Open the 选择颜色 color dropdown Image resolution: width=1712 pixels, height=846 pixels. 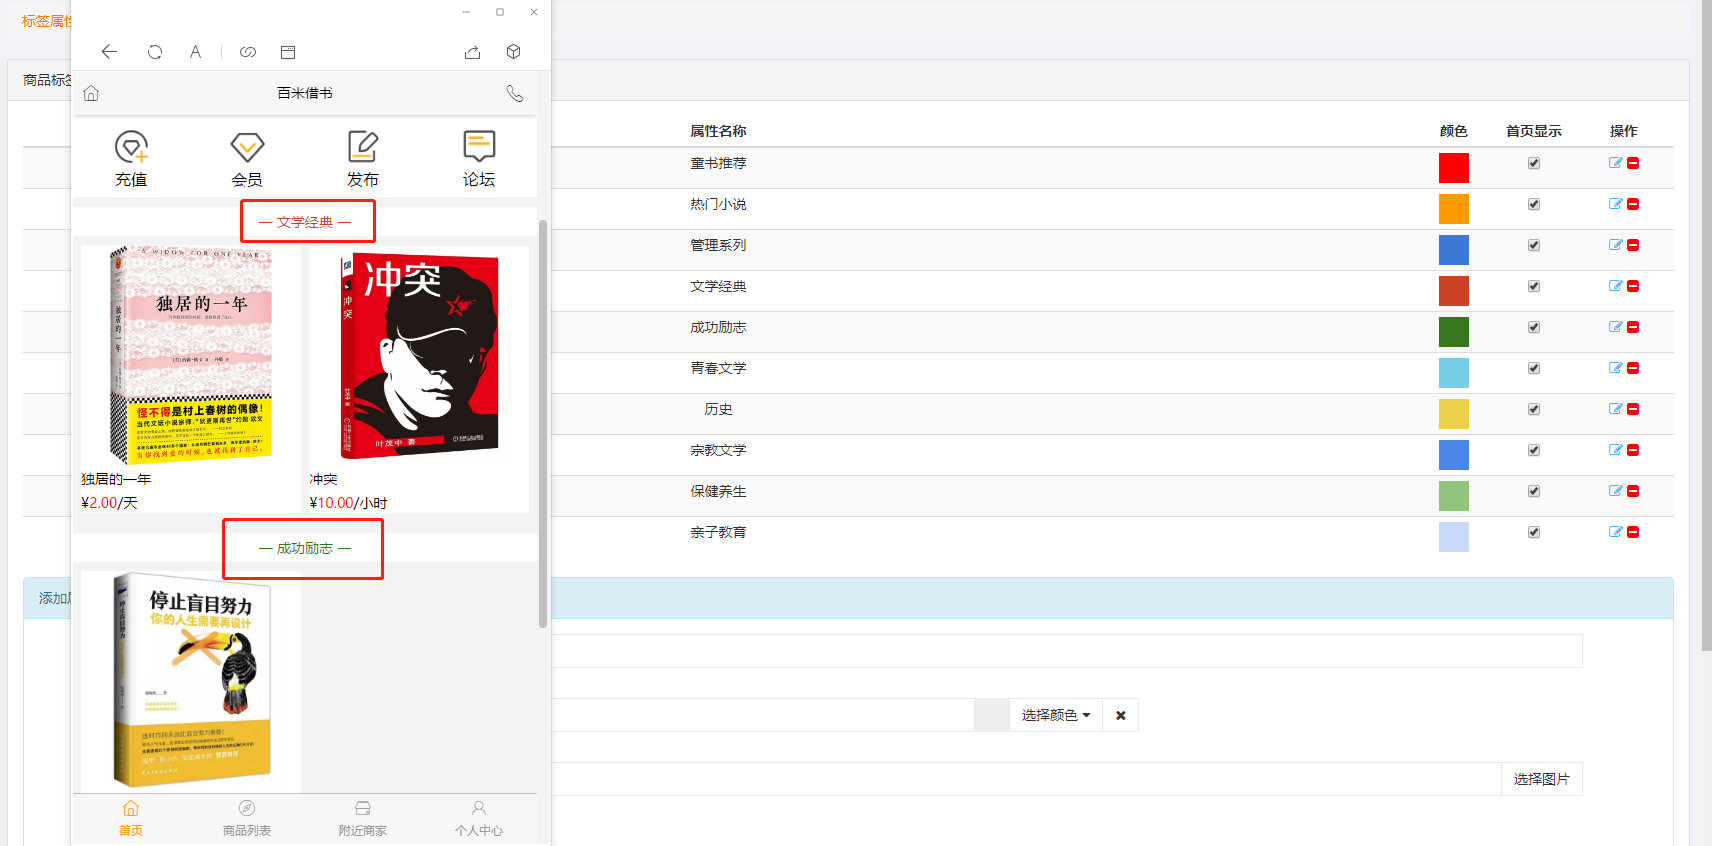[x=1056, y=715]
